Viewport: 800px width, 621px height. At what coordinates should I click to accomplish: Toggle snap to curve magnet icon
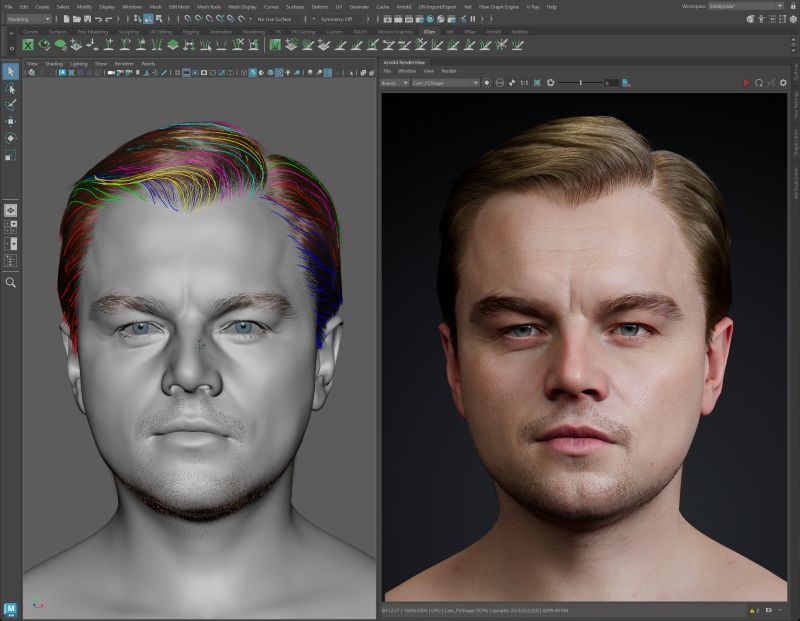[198, 19]
